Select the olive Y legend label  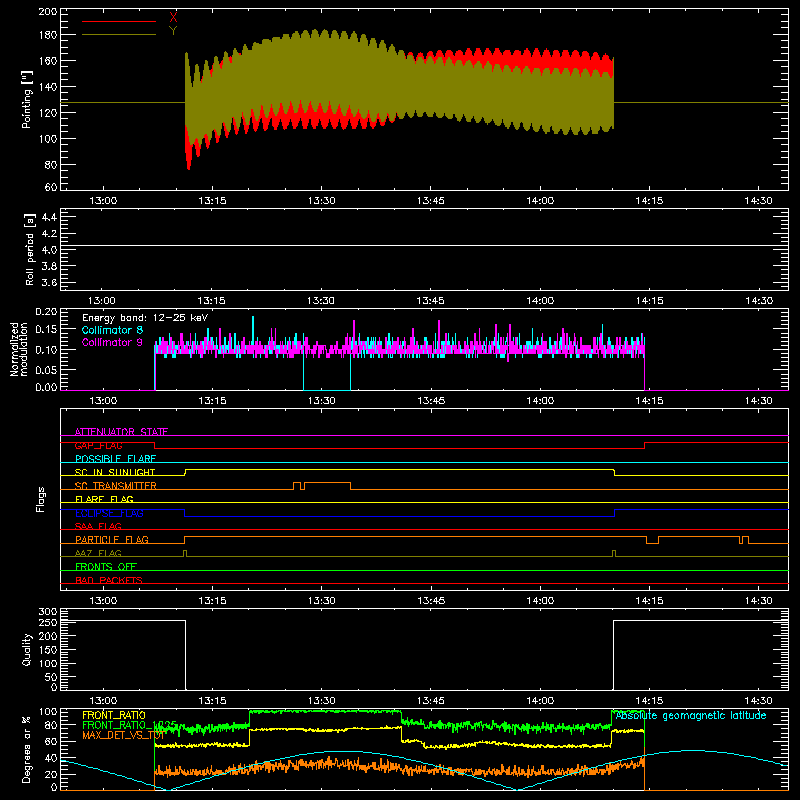point(173,31)
